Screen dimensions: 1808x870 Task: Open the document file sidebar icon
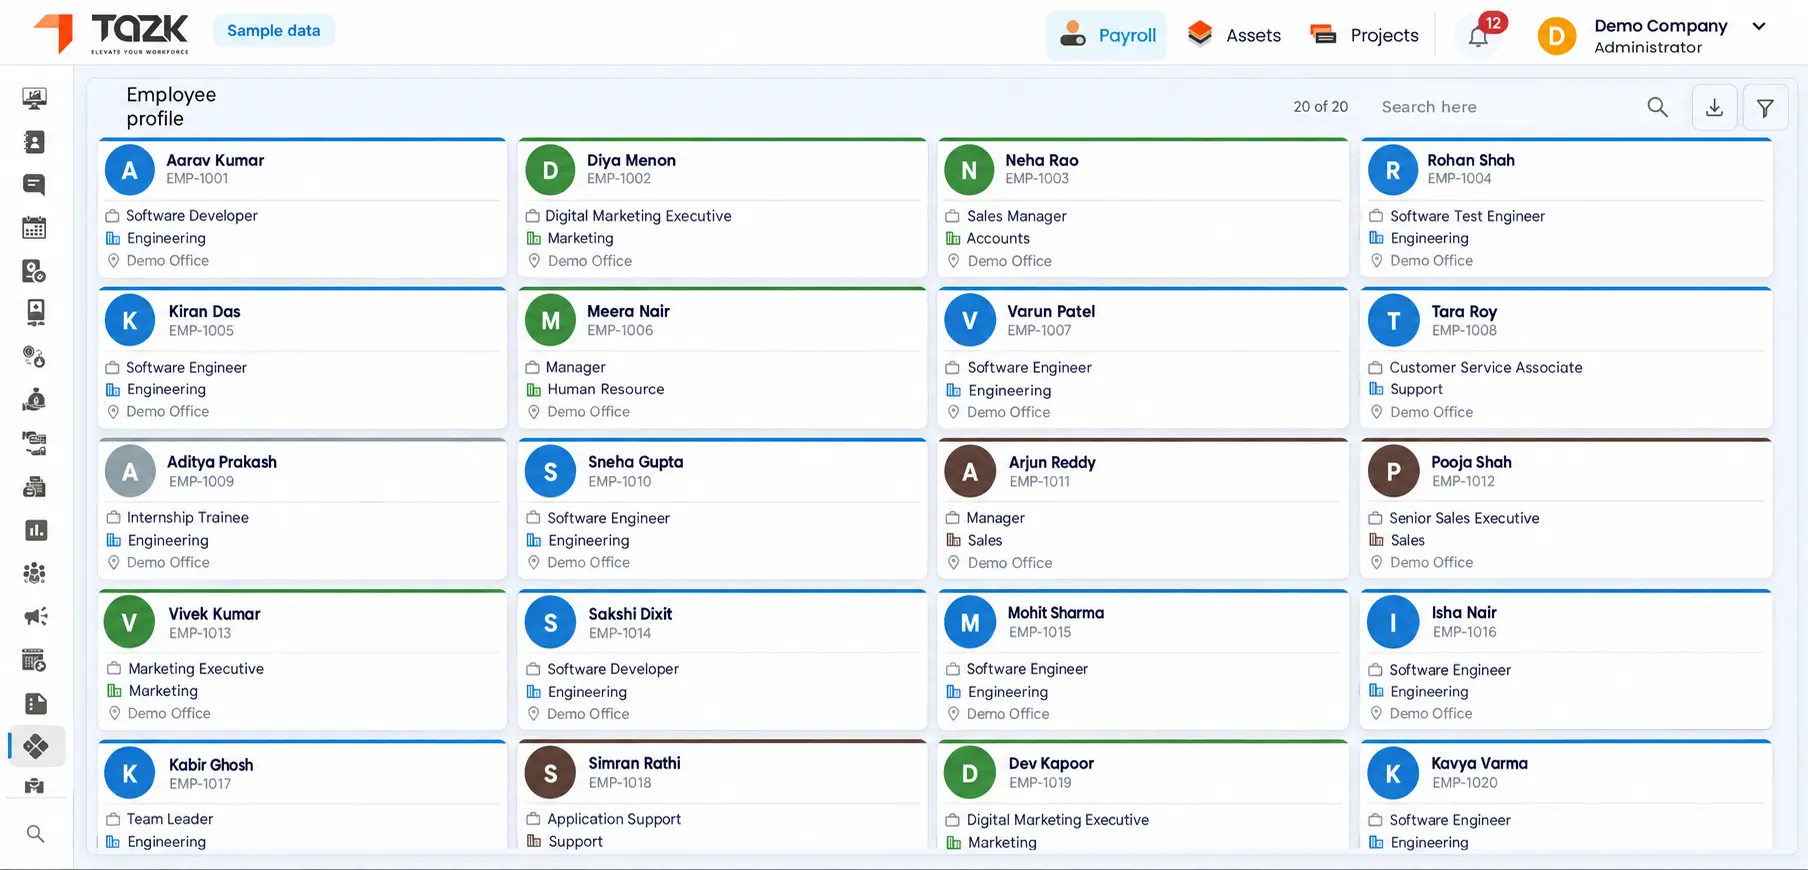(x=36, y=704)
